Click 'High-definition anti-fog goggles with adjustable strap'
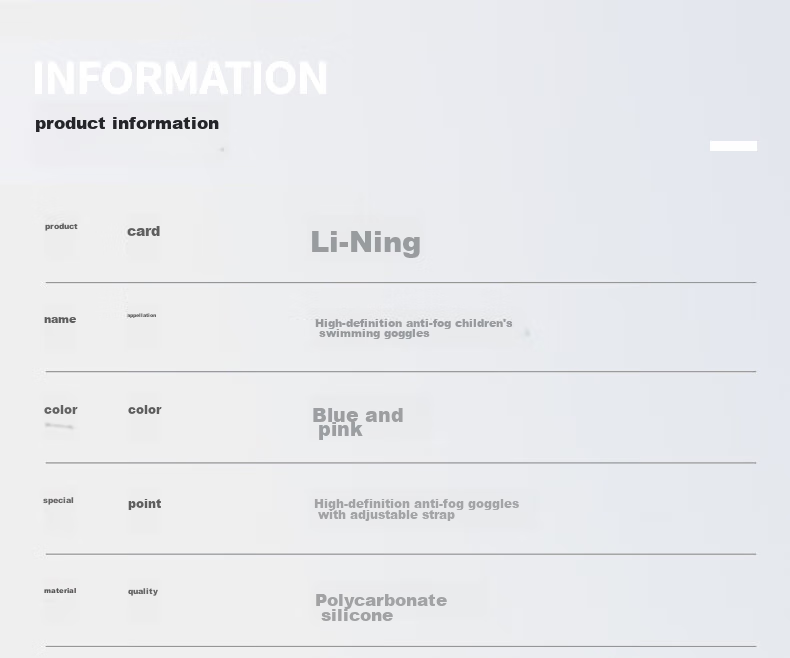This screenshot has width=790, height=658. pyautogui.click(x=417, y=509)
